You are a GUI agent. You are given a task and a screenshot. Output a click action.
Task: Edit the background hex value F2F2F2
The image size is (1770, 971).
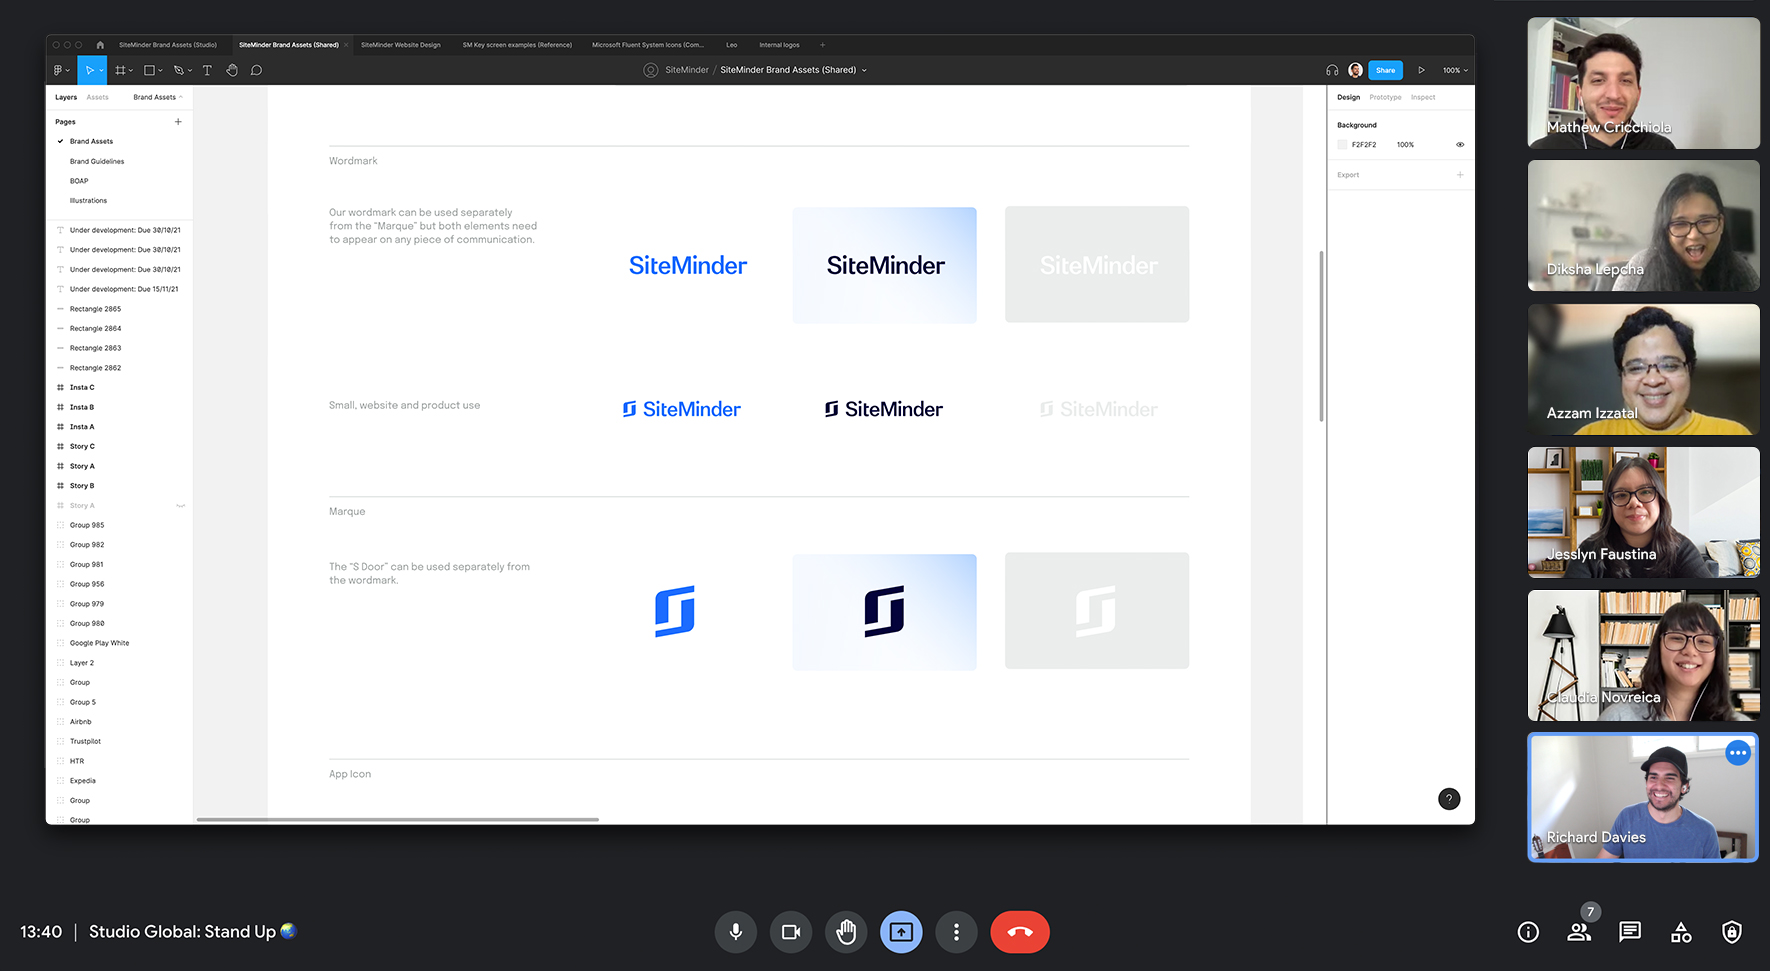pos(1364,145)
